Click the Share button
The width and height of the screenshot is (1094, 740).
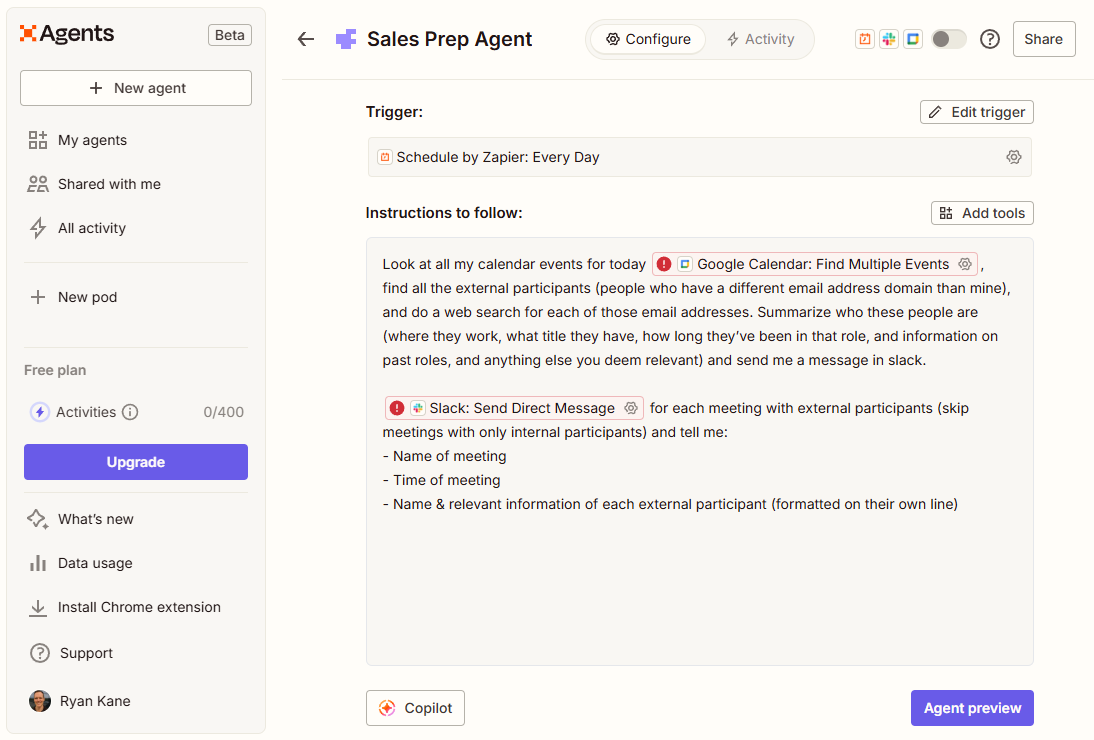[1044, 39]
